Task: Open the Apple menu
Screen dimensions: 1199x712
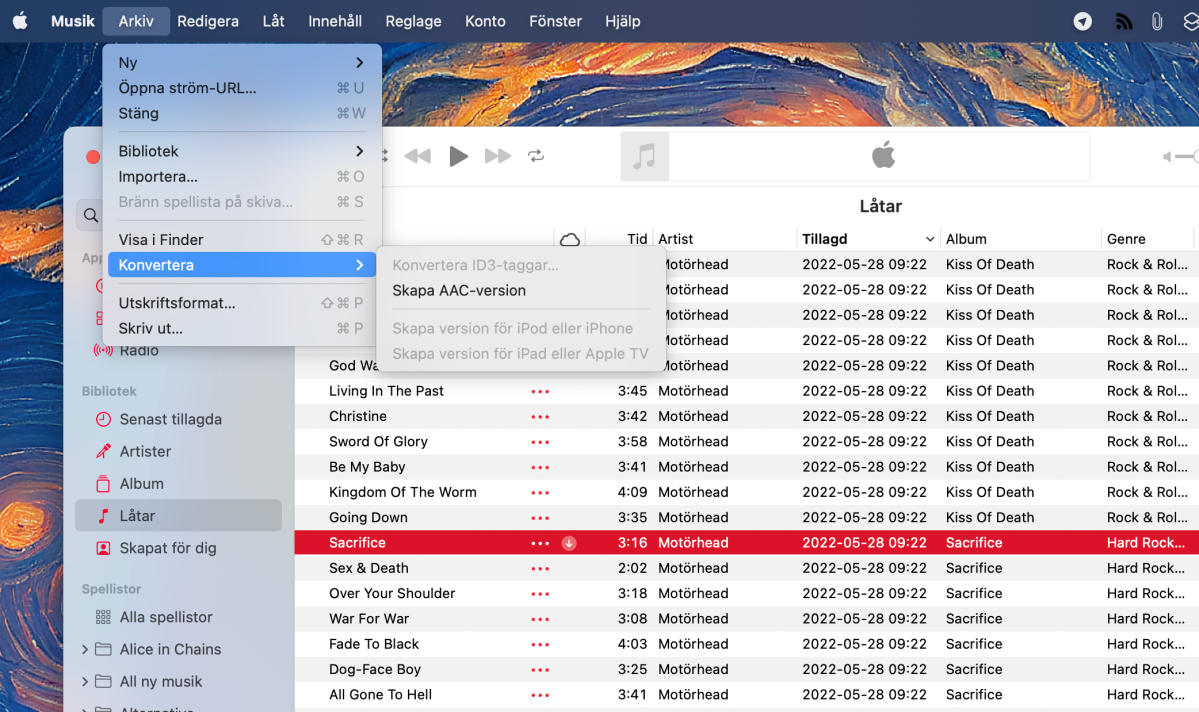Action: [x=21, y=21]
